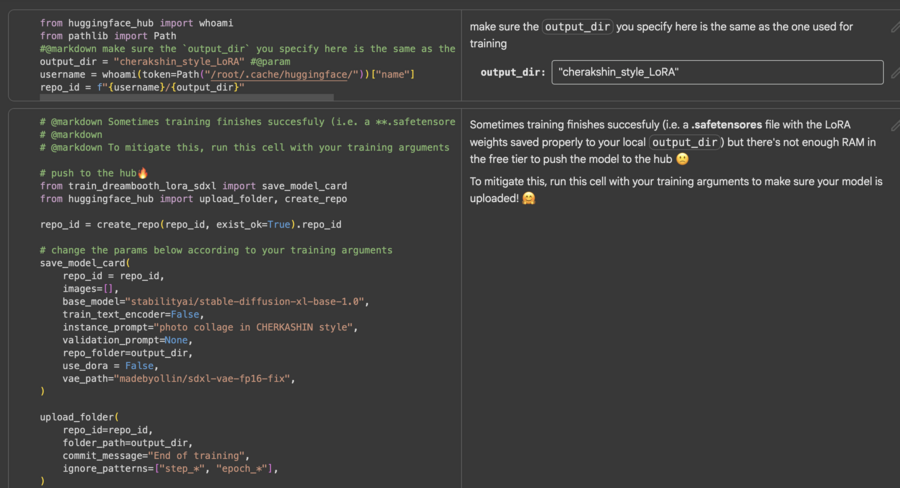Click the sad face emoji in description
The image size is (900, 488).
(x=682, y=159)
